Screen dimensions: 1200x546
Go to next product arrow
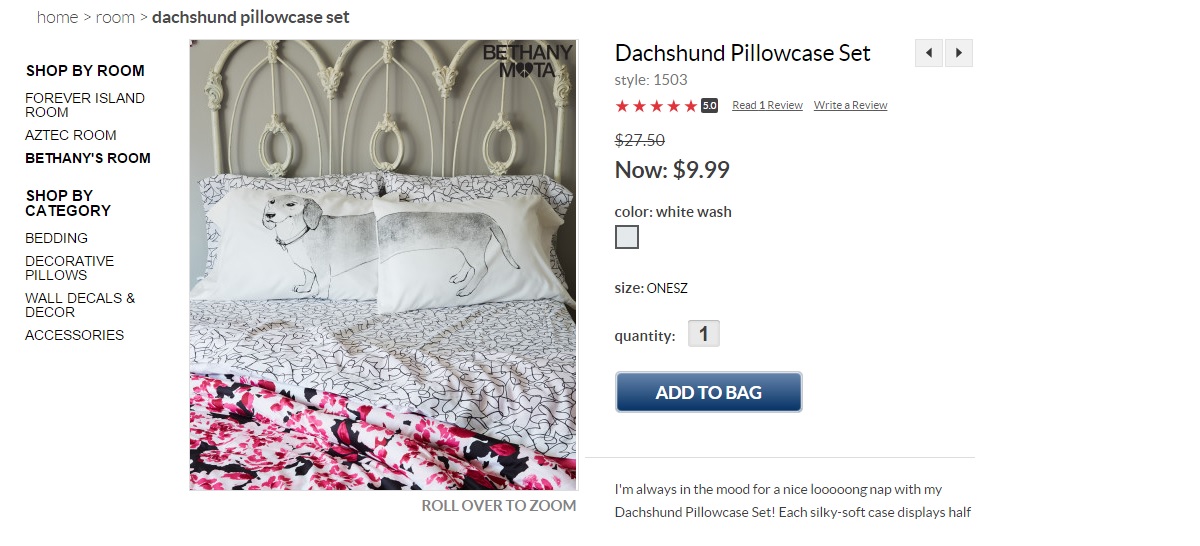point(959,53)
